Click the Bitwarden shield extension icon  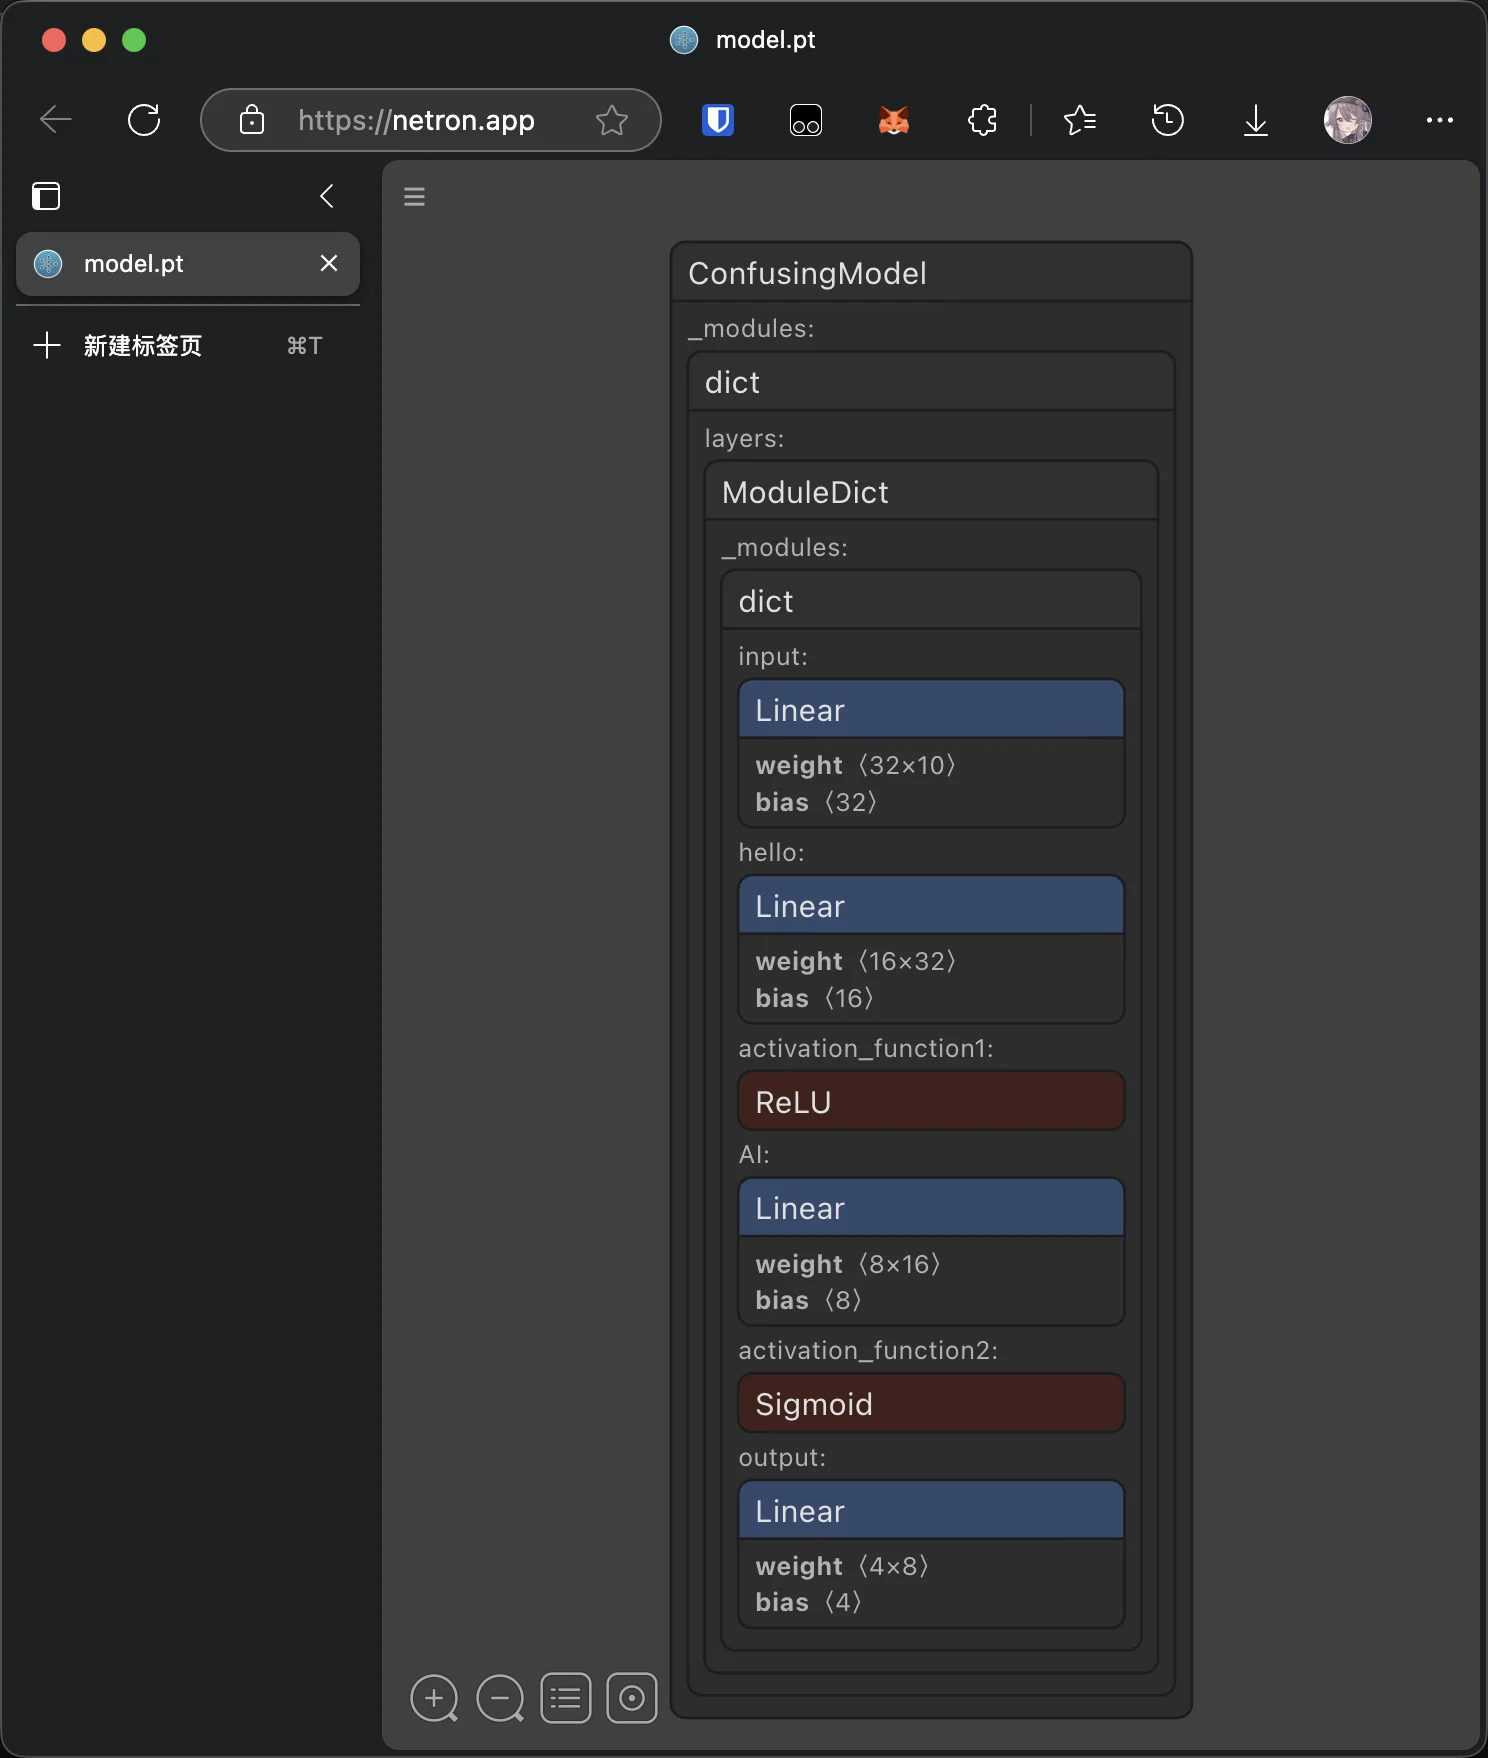(718, 120)
